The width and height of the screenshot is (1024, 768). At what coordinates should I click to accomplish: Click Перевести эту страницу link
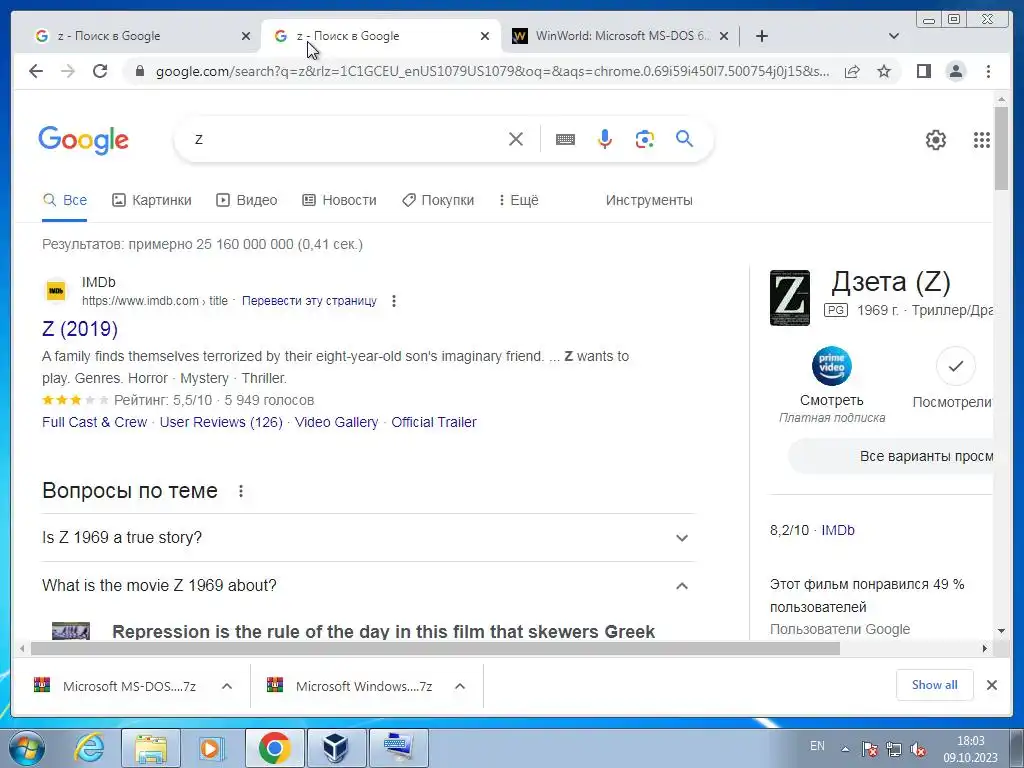click(310, 301)
